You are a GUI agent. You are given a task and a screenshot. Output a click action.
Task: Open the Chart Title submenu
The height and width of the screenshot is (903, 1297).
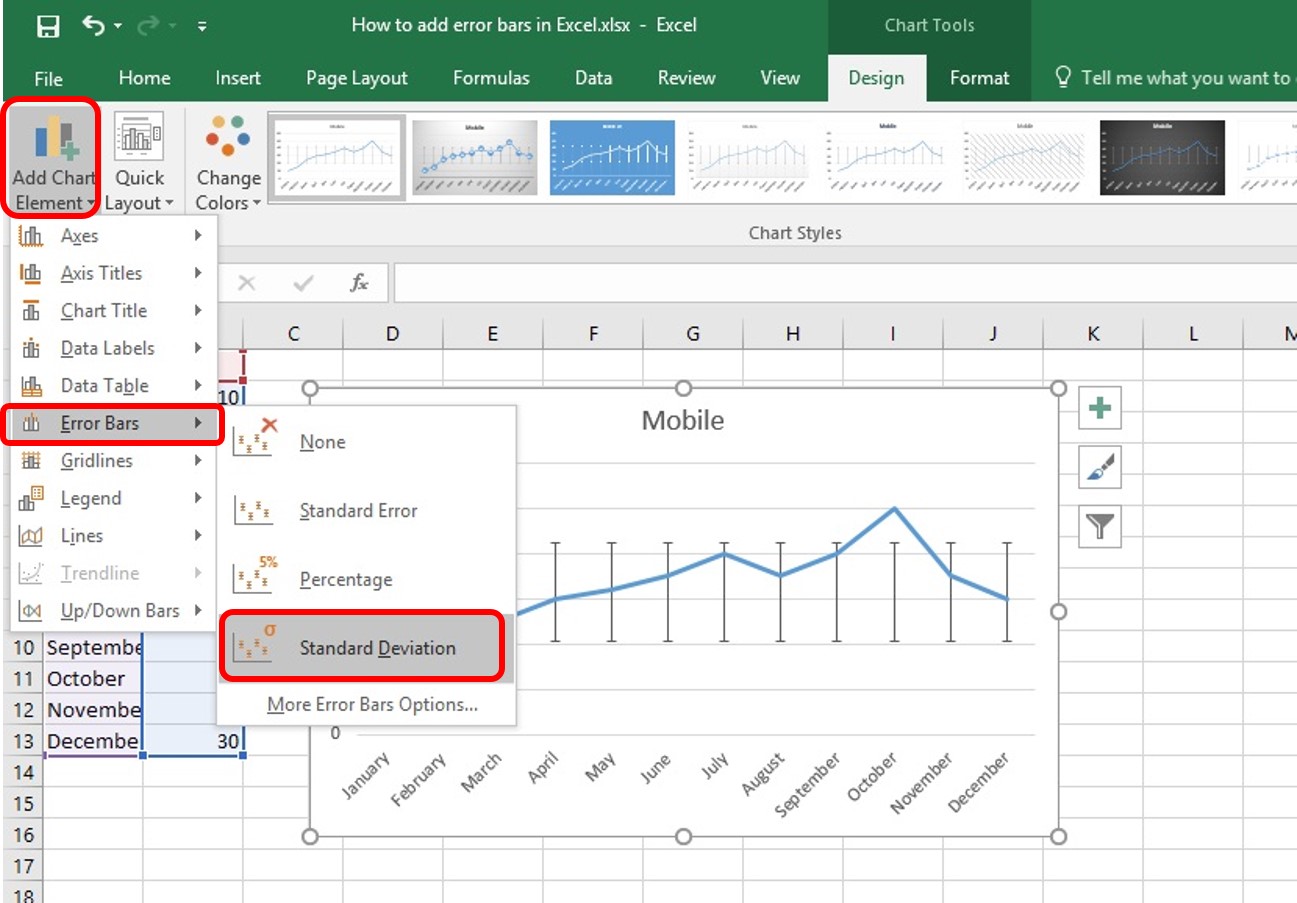coord(113,311)
